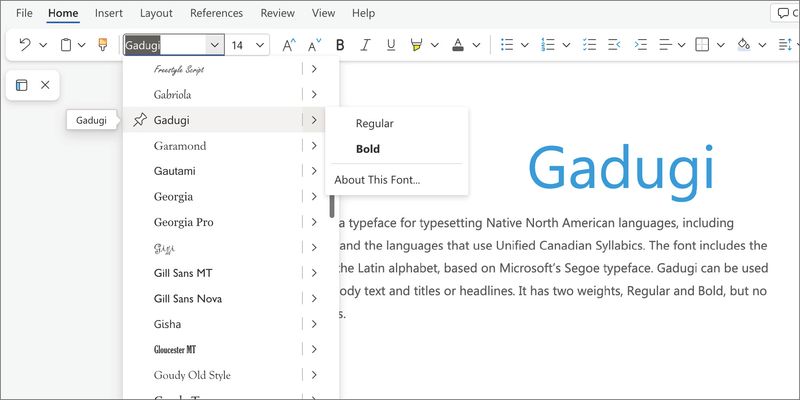
Task: Open the font size 14 dropdown
Action: pyautogui.click(x=260, y=45)
